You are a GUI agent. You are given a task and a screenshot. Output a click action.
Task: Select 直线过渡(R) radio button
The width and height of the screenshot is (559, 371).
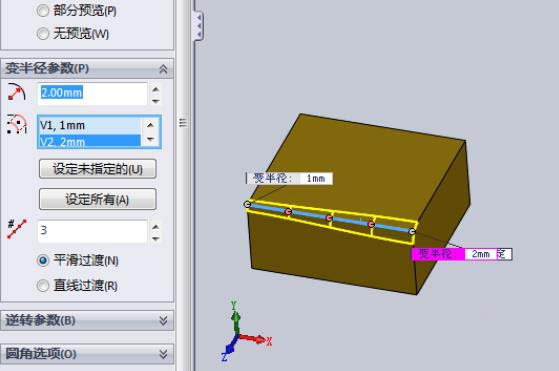point(43,285)
